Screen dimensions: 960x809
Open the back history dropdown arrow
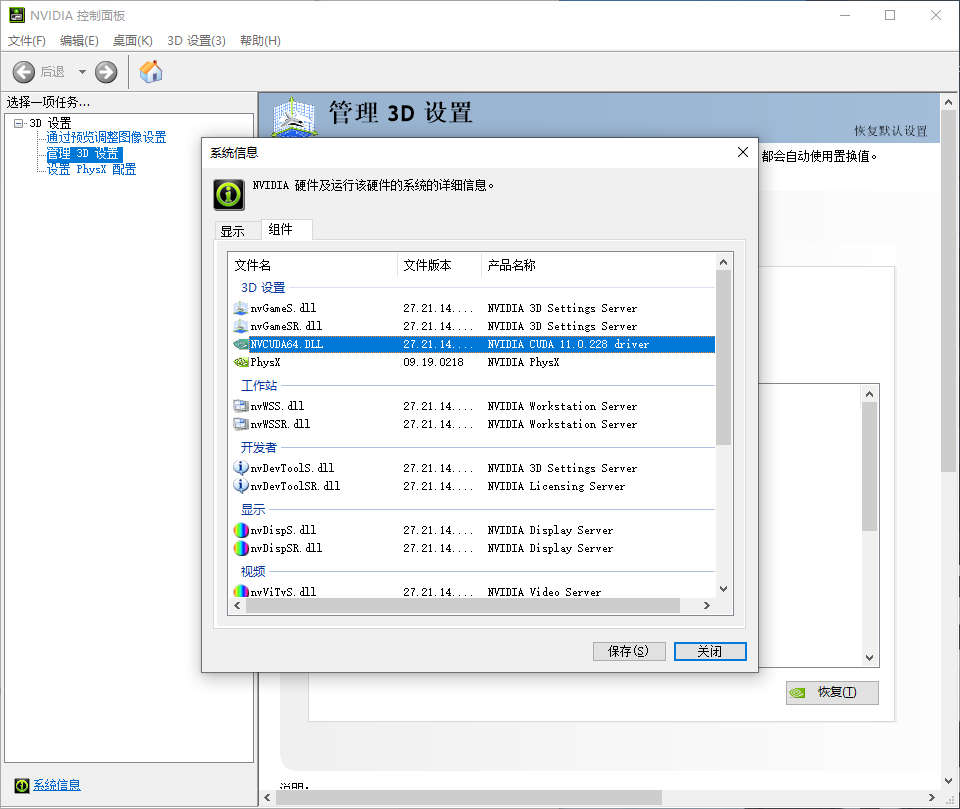[82, 72]
